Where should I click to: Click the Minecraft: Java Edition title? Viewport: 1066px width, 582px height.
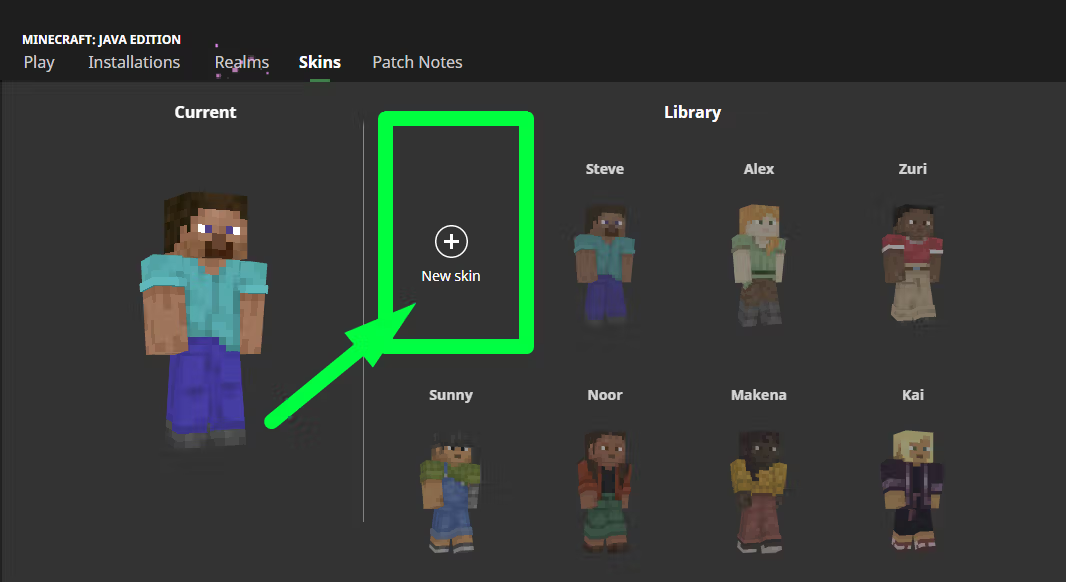(101, 39)
